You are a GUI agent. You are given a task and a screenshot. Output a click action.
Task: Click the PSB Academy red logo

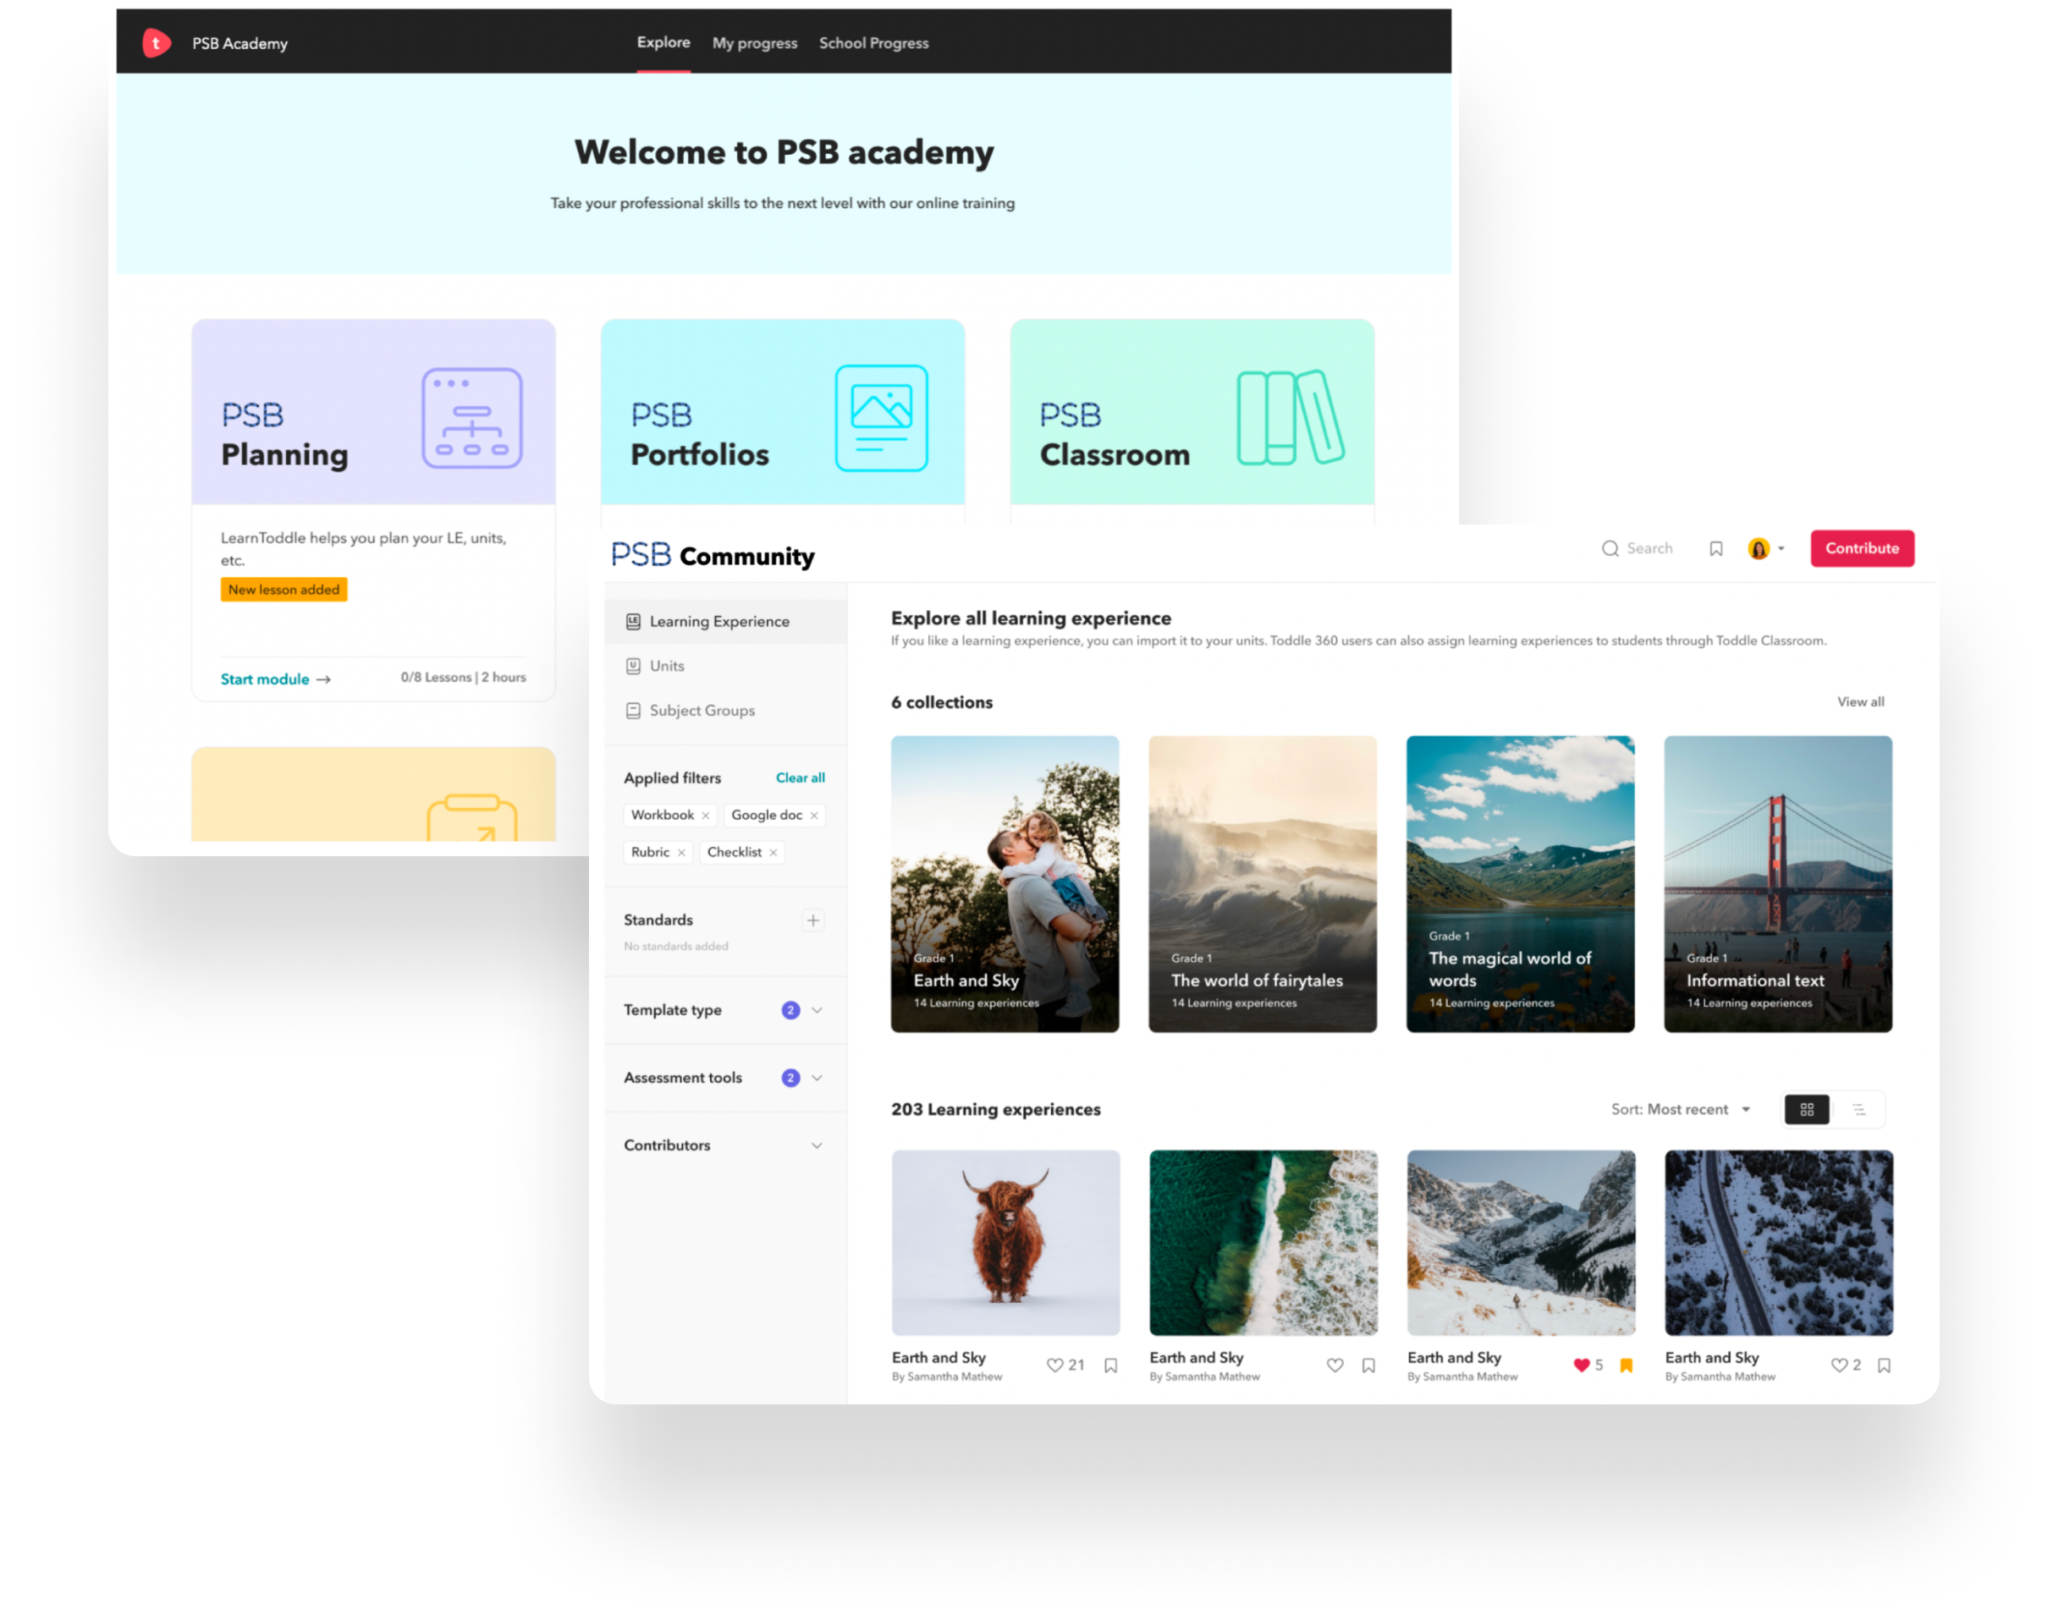(x=156, y=43)
